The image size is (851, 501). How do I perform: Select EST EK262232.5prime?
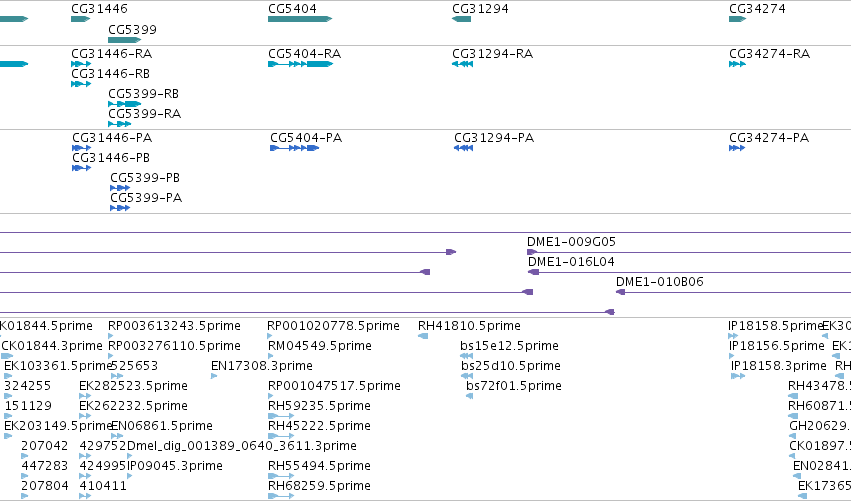pos(134,407)
